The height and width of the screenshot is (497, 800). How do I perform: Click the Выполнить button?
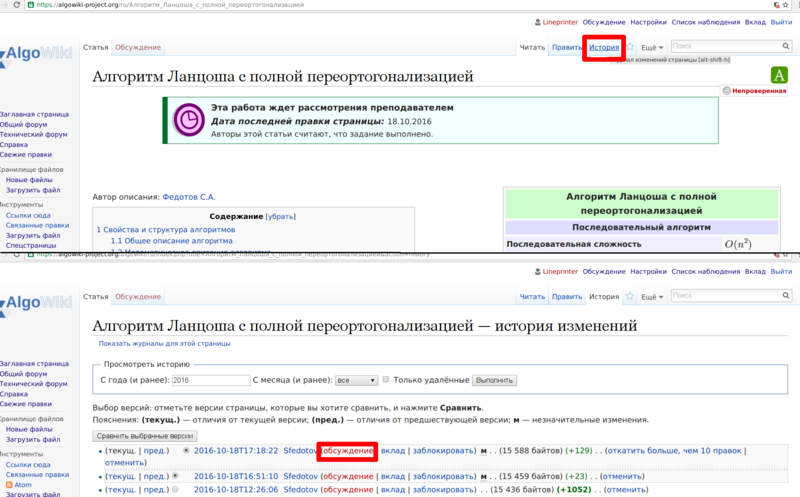click(494, 380)
